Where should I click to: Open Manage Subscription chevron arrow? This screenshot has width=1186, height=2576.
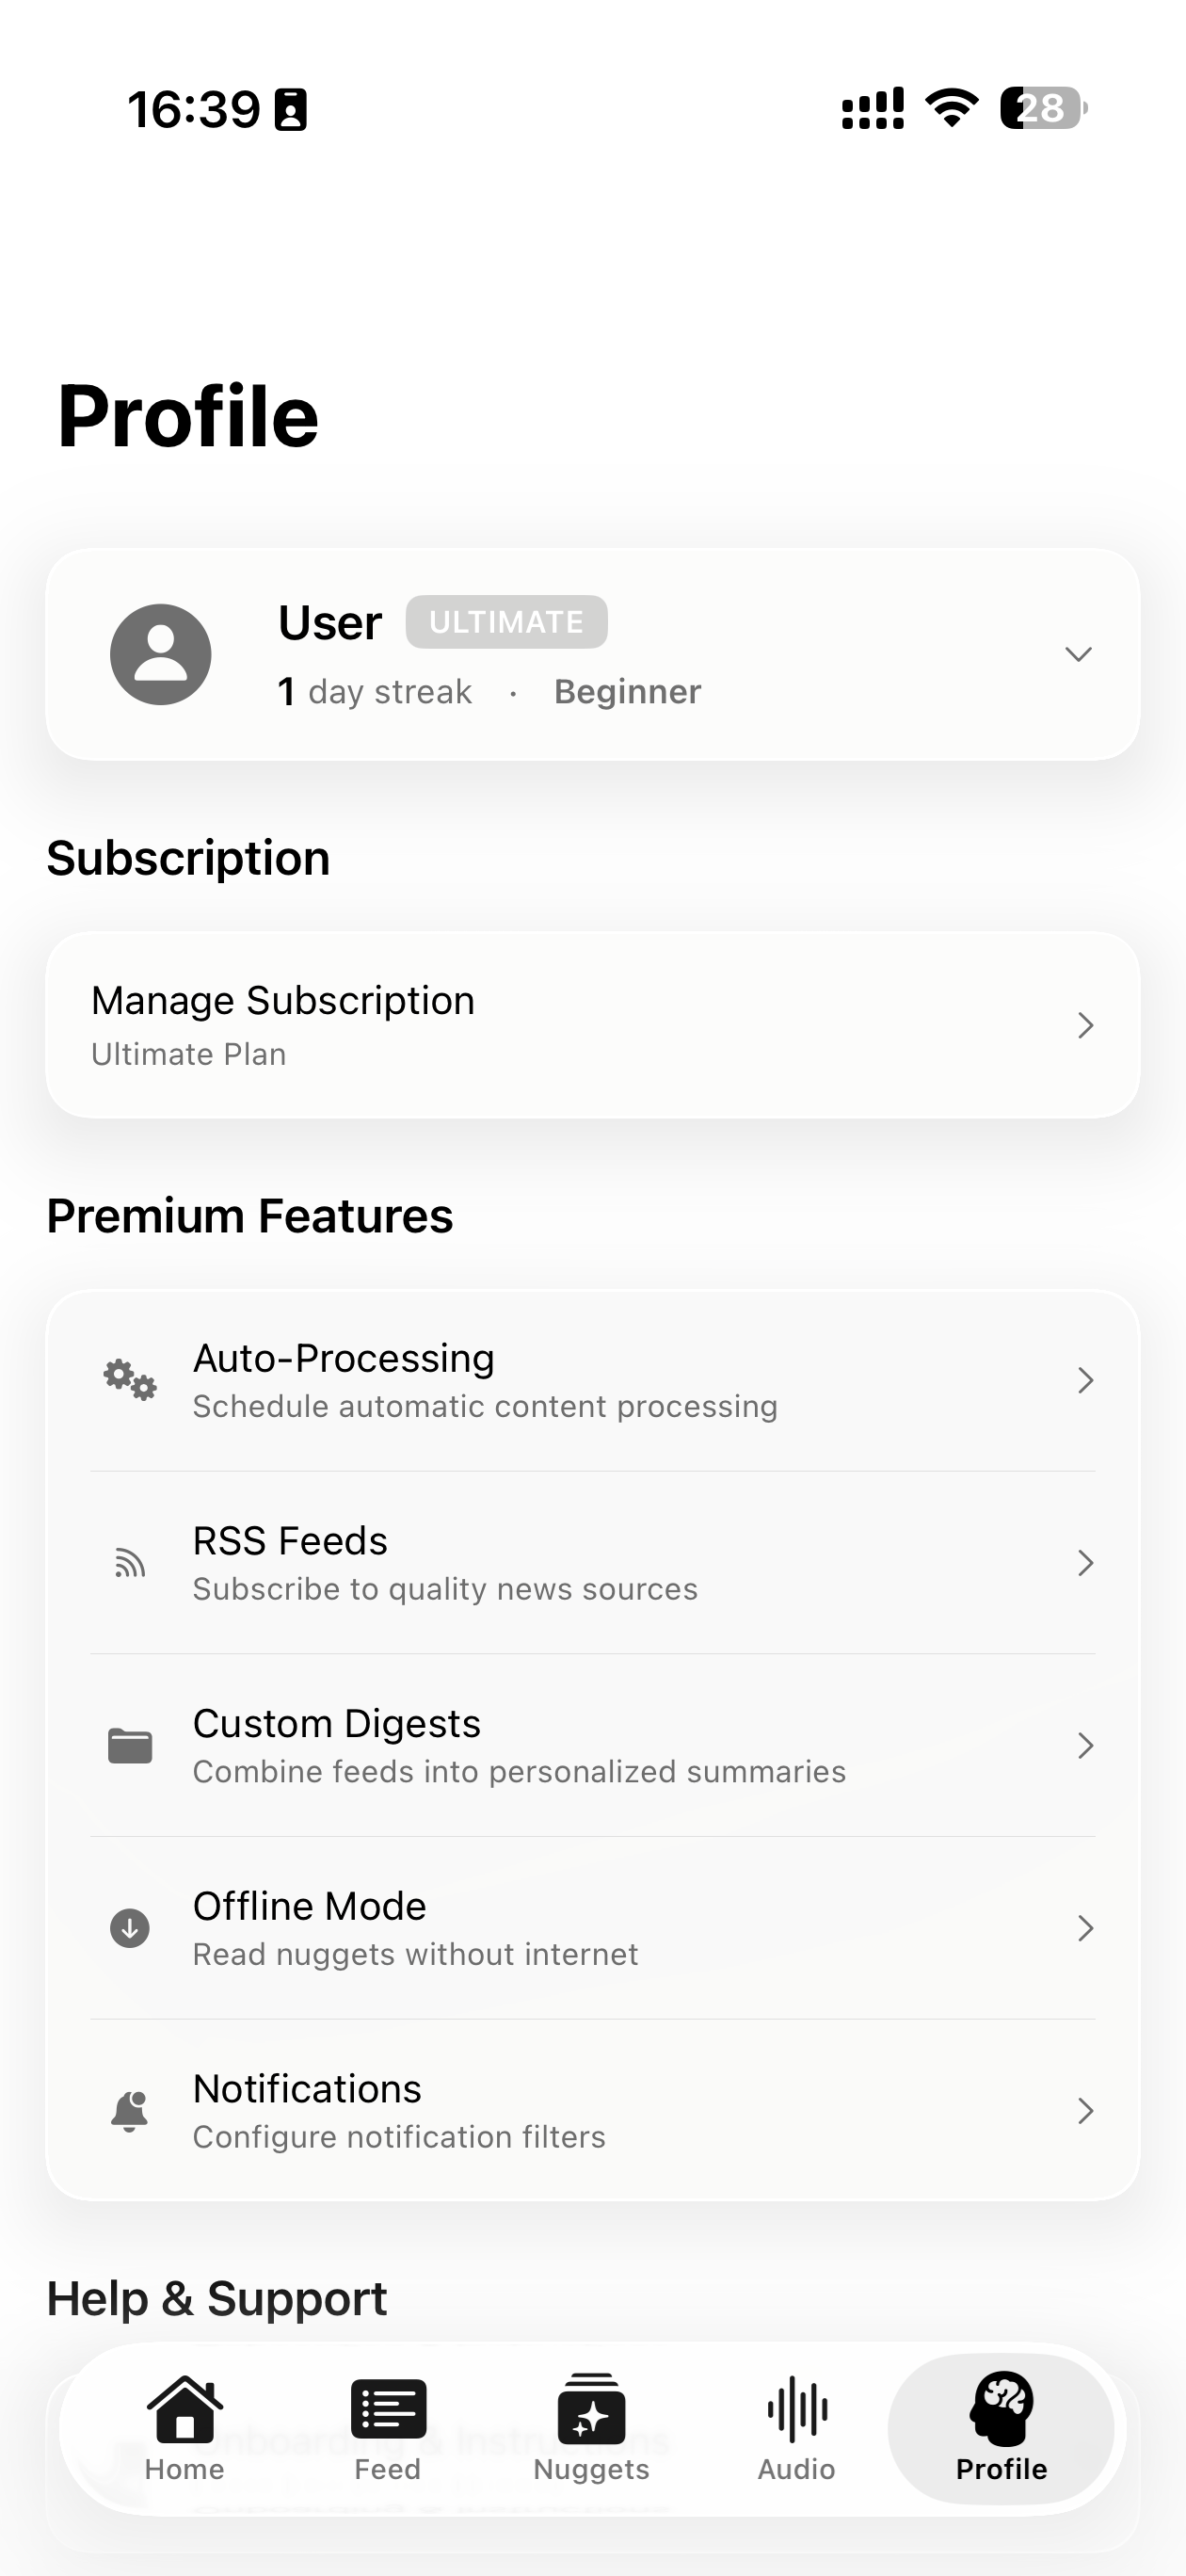point(1085,1025)
